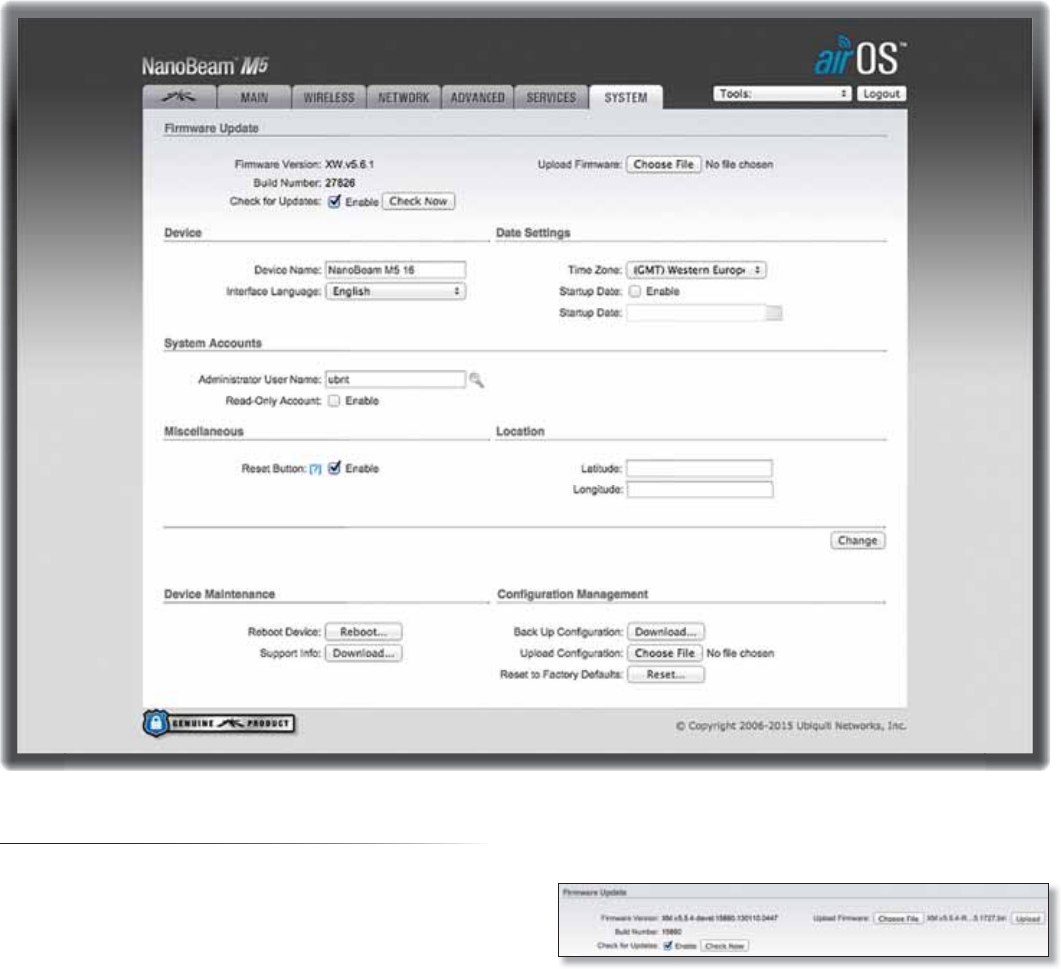Viewport: 1061px width, 969px height.
Task: Click the key icon to change password
Action: pos(476,380)
